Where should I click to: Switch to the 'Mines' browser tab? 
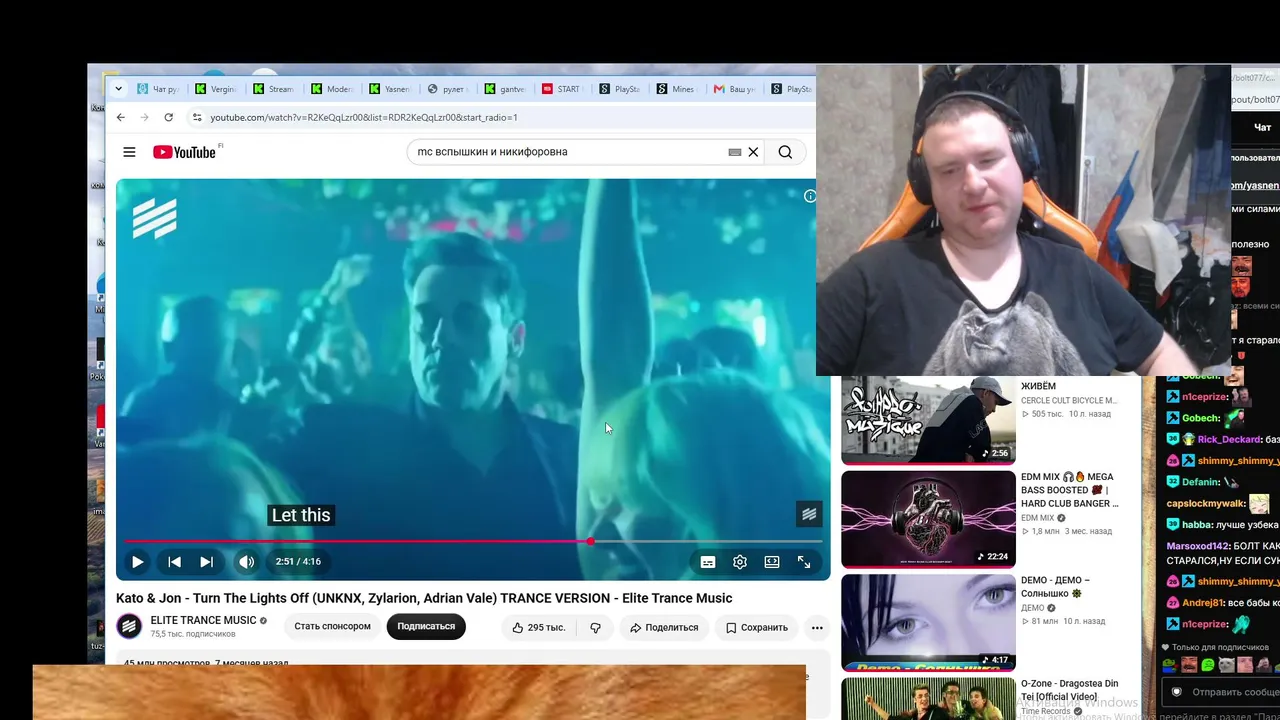pos(677,89)
